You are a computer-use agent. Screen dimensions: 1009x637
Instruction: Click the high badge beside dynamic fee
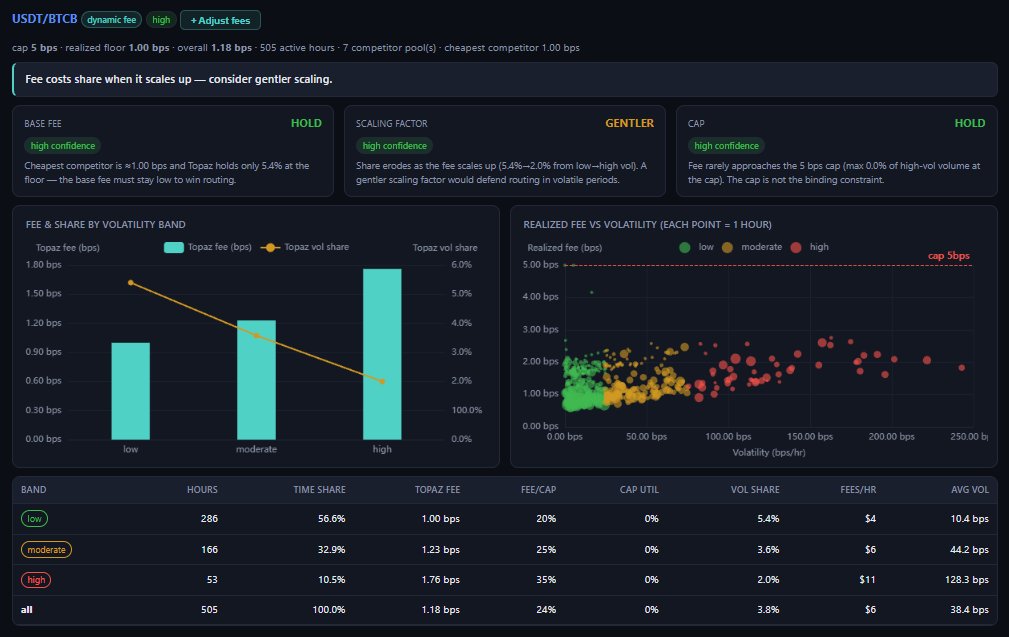tap(161, 20)
